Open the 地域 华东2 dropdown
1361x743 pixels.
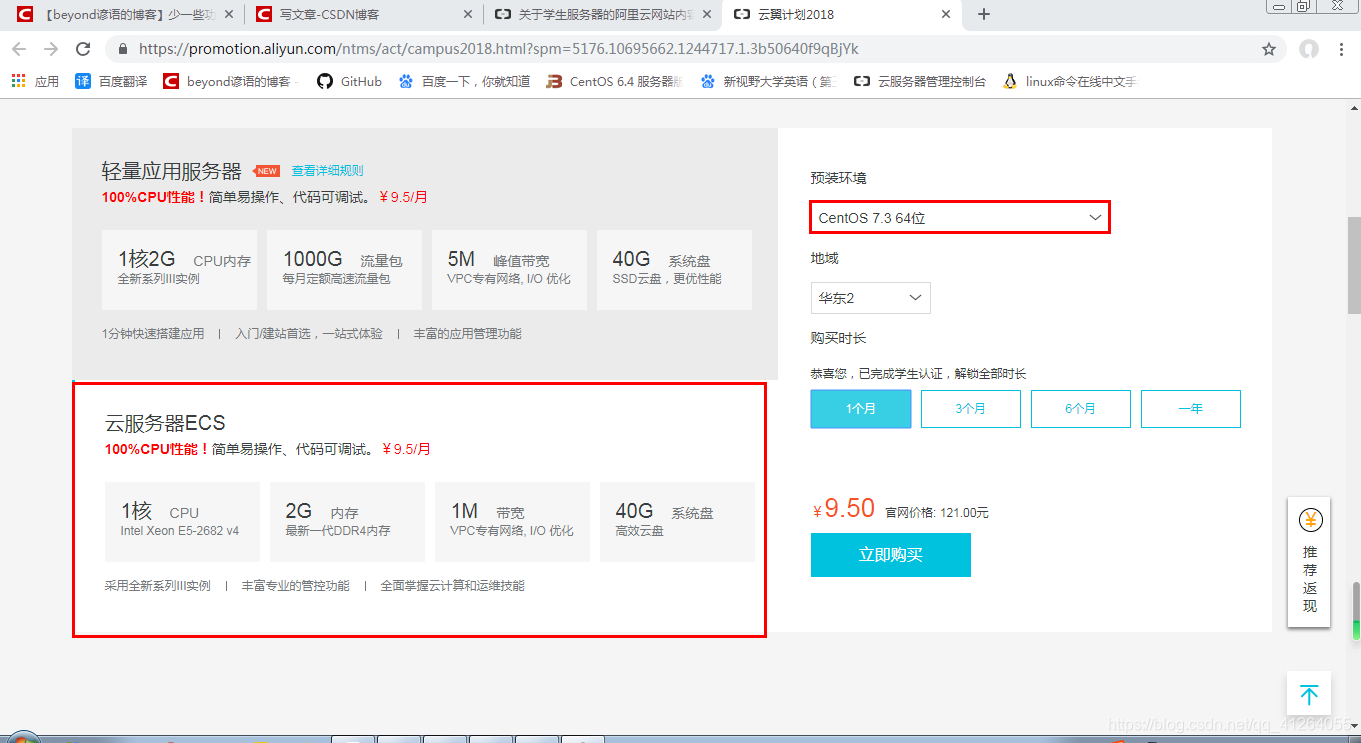870,298
